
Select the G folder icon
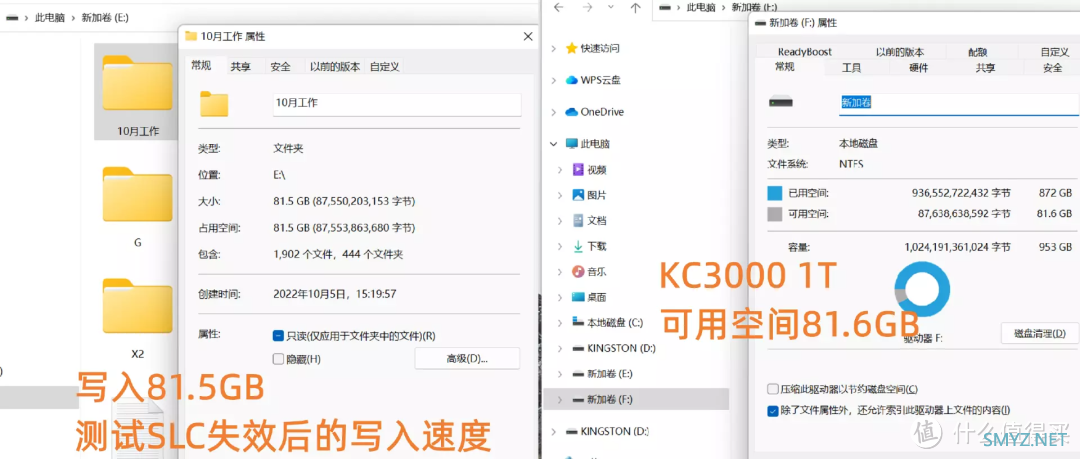[x=137, y=194]
